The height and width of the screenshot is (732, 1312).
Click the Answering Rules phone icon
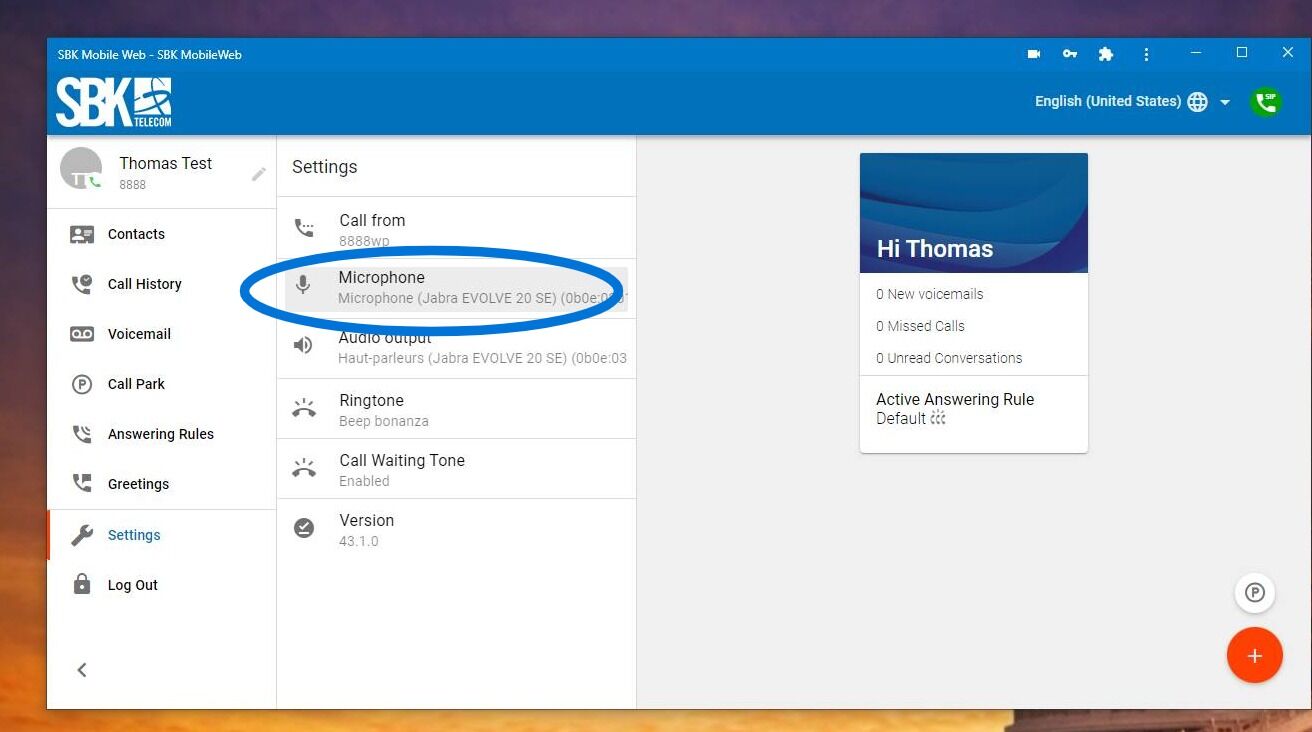pyautogui.click(x=82, y=434)
